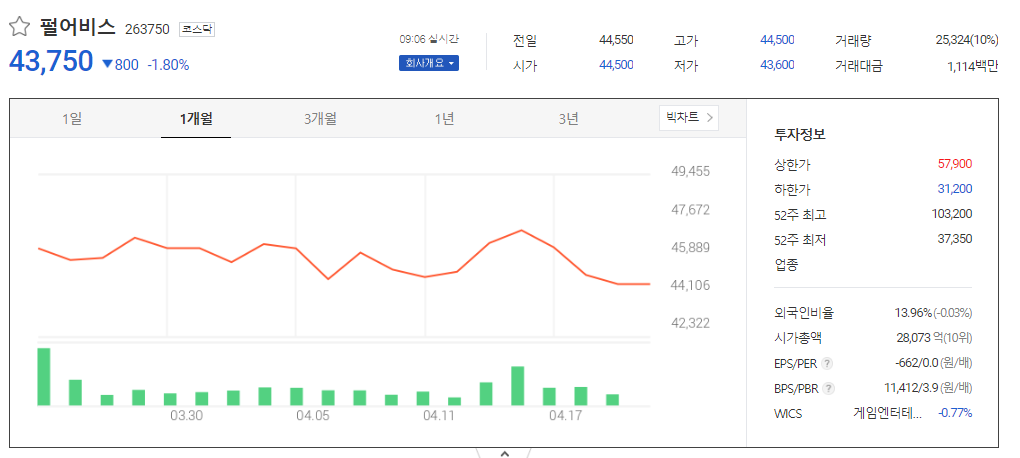The image size is (1020, 458).
Task: Click 52주 최고 value 103,200
Action: (x=952, y=214)
